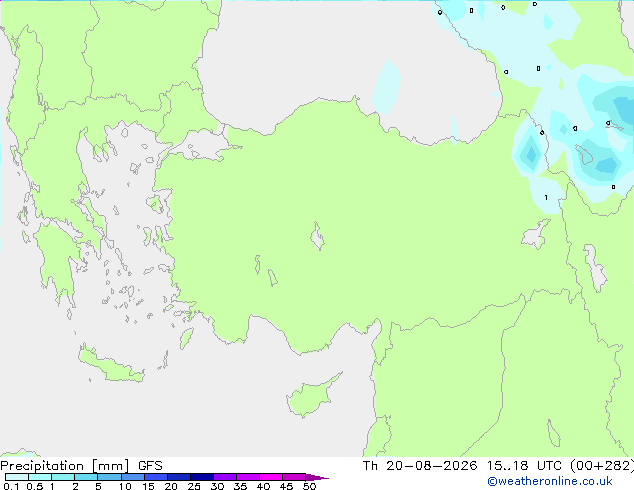Click the above-50 mm arrow tip of legend
Image resolution: width=634 pixels, height=490 pixels.
(x=317, y=477)
